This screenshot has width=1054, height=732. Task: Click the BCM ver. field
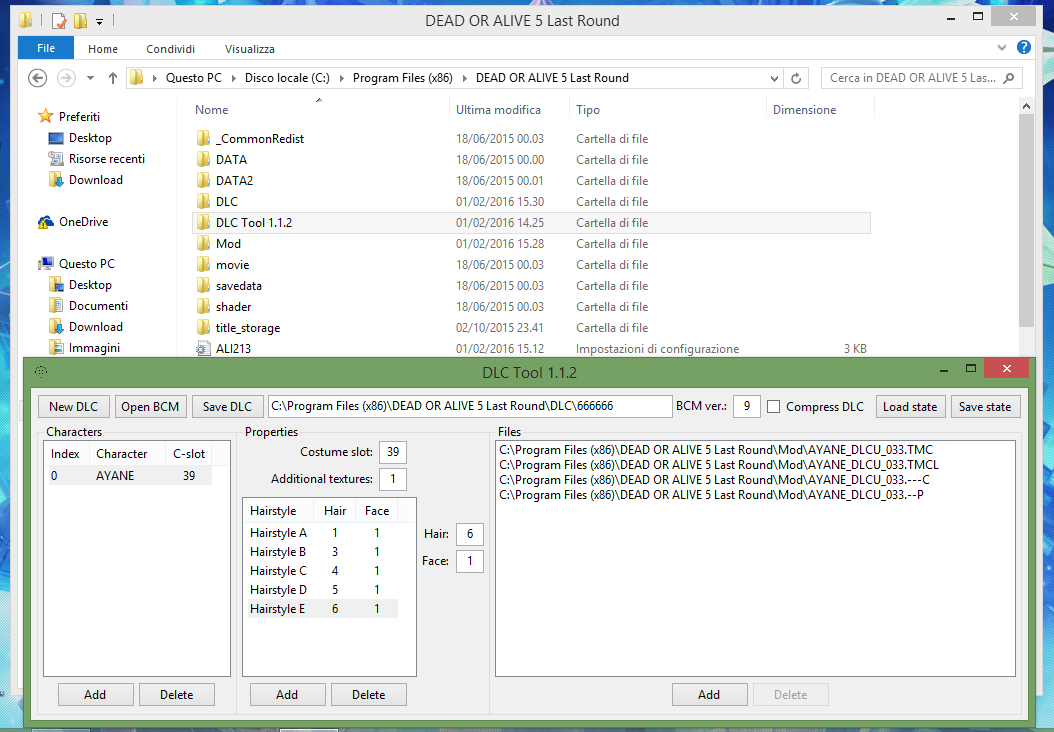pyautogui.click(x=746, y=407)
